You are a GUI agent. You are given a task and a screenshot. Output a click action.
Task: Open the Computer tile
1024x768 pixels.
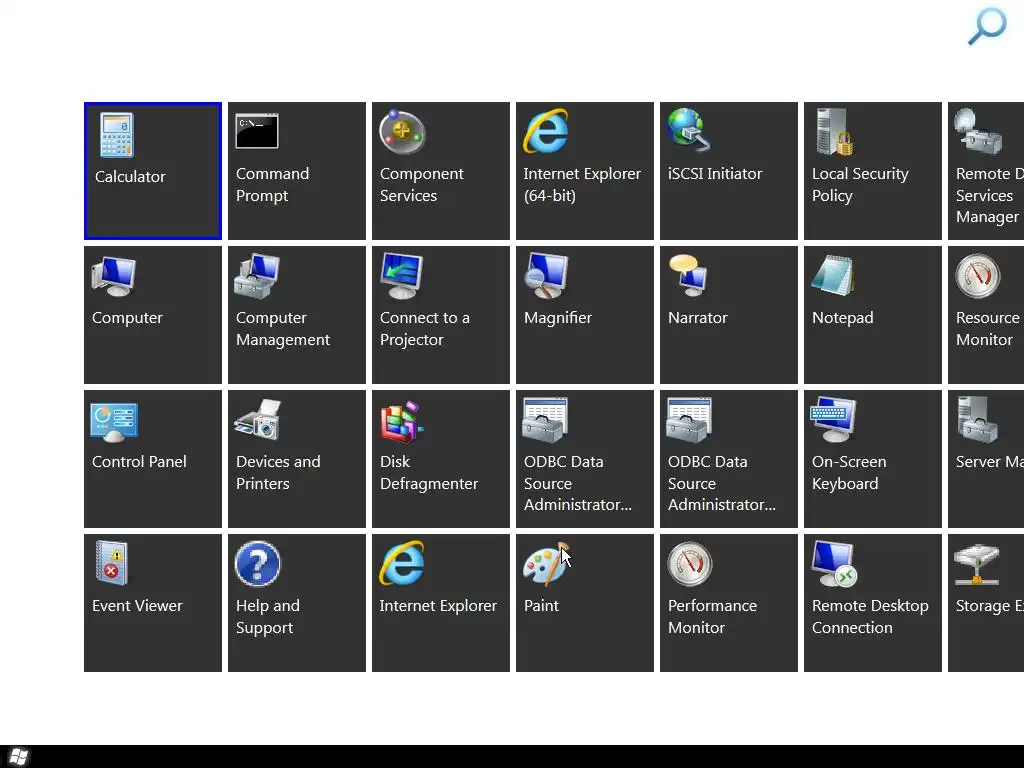point(153,315)
